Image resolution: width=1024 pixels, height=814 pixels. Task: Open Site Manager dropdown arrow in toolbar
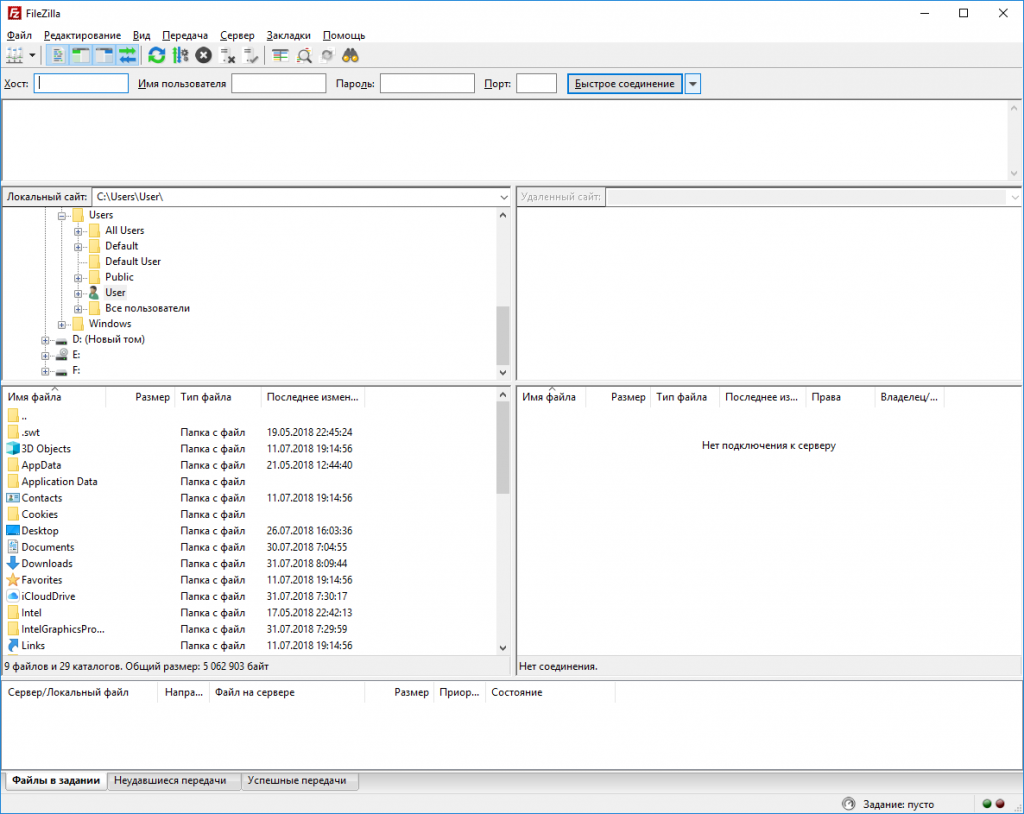[x=32, y=56]
